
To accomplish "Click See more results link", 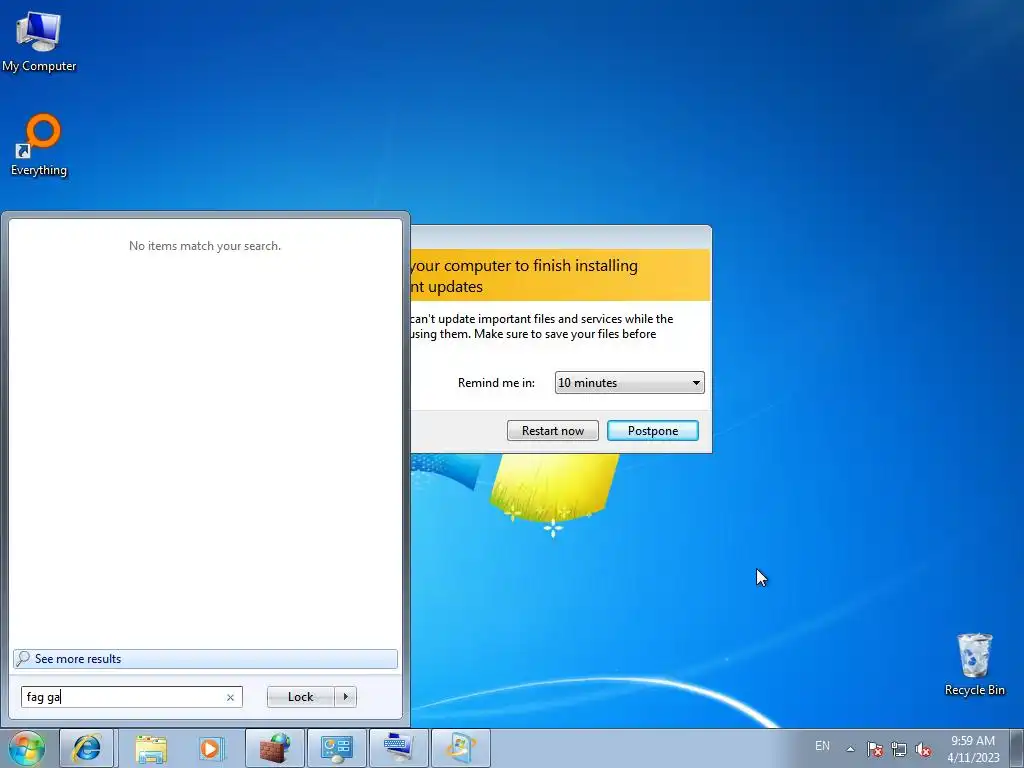I will 205,659.
